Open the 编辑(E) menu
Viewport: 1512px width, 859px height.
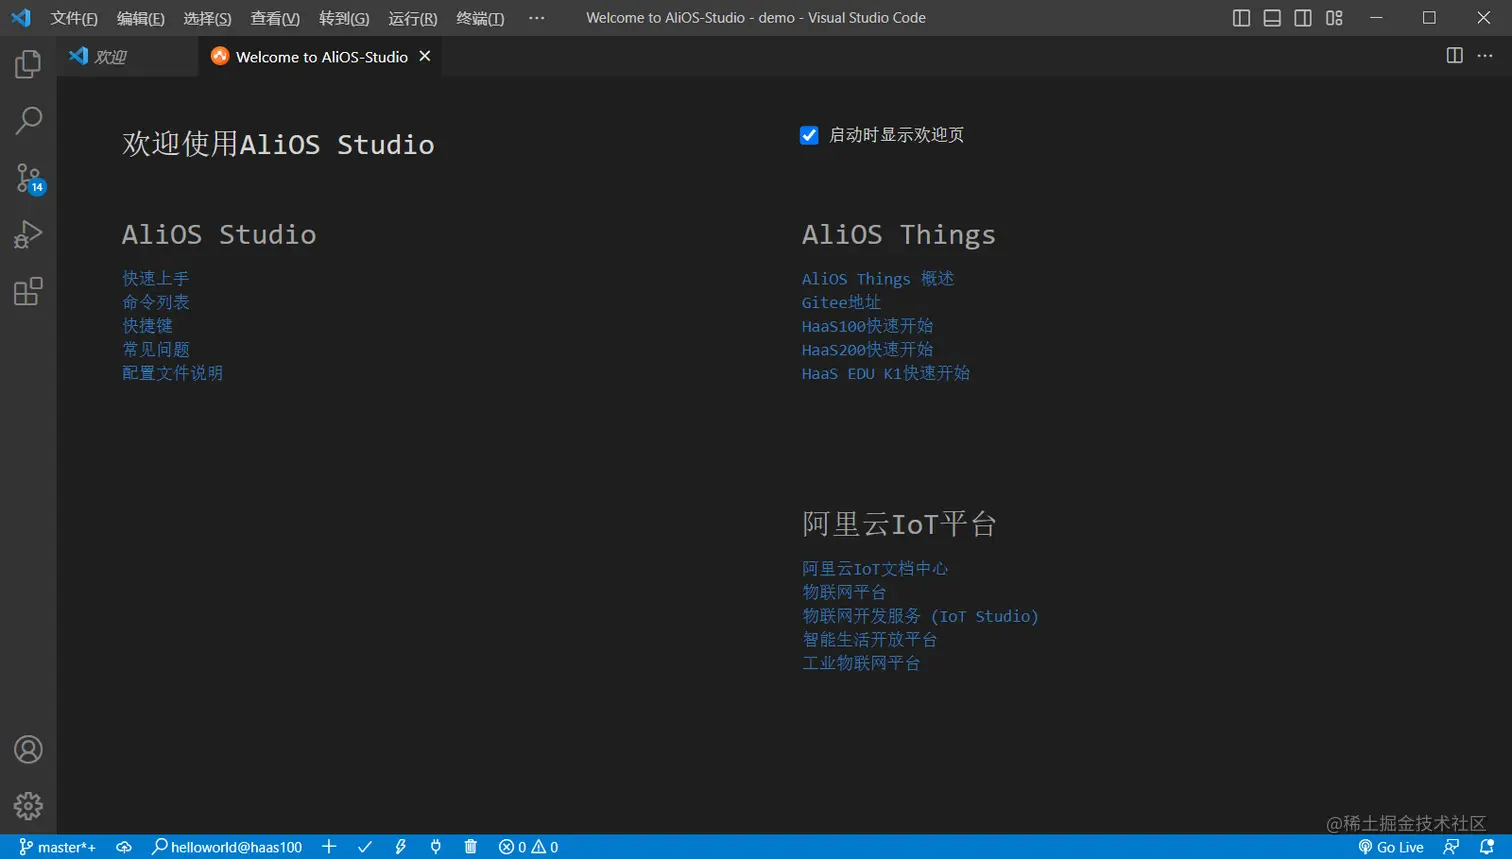tap(141, 18)
